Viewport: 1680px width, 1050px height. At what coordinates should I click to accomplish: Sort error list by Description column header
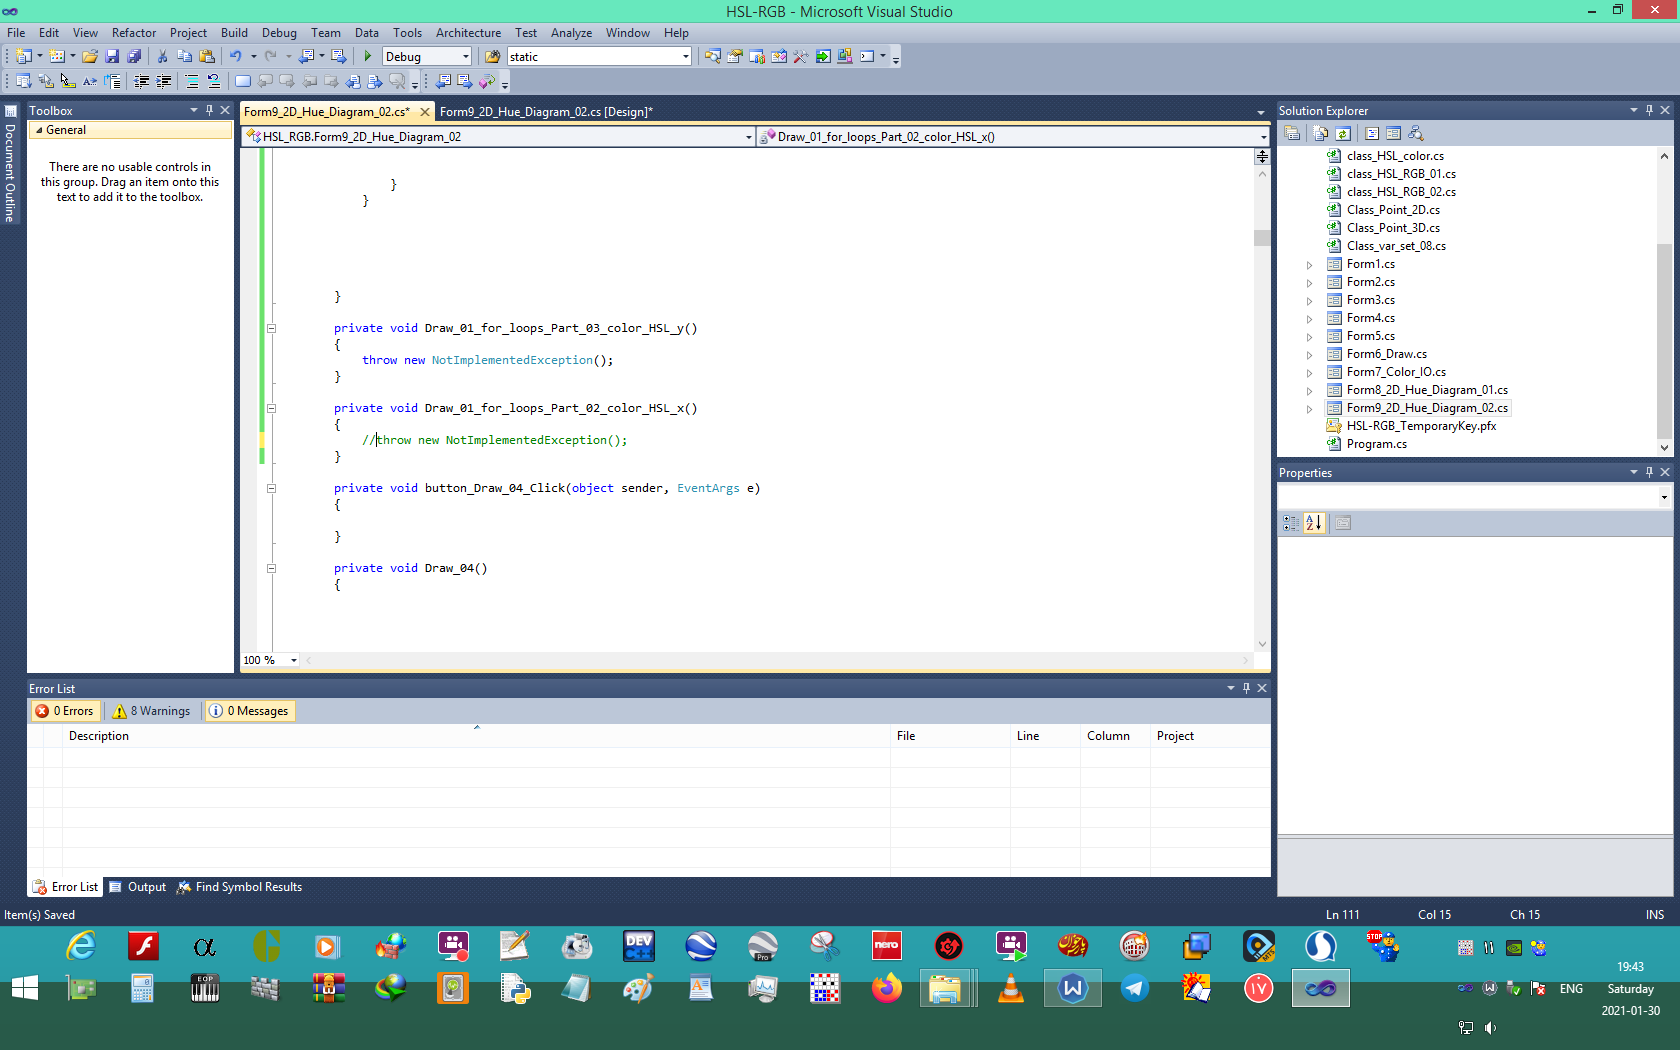[477, 736]
